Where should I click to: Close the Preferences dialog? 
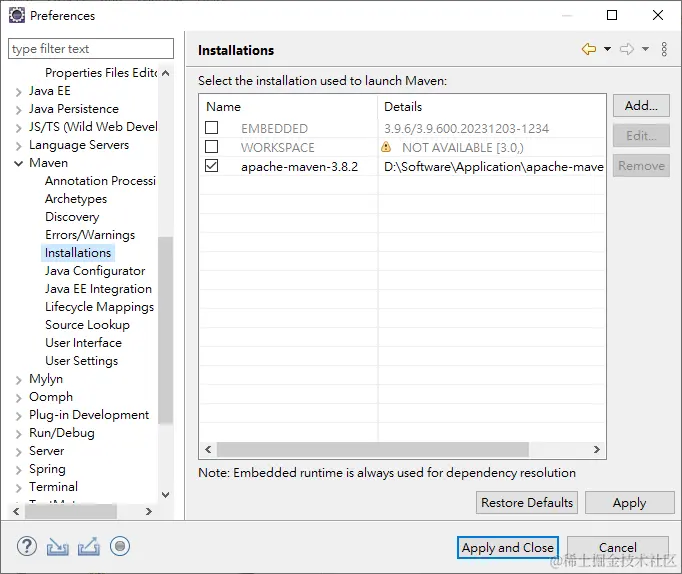tap(658, 15)
